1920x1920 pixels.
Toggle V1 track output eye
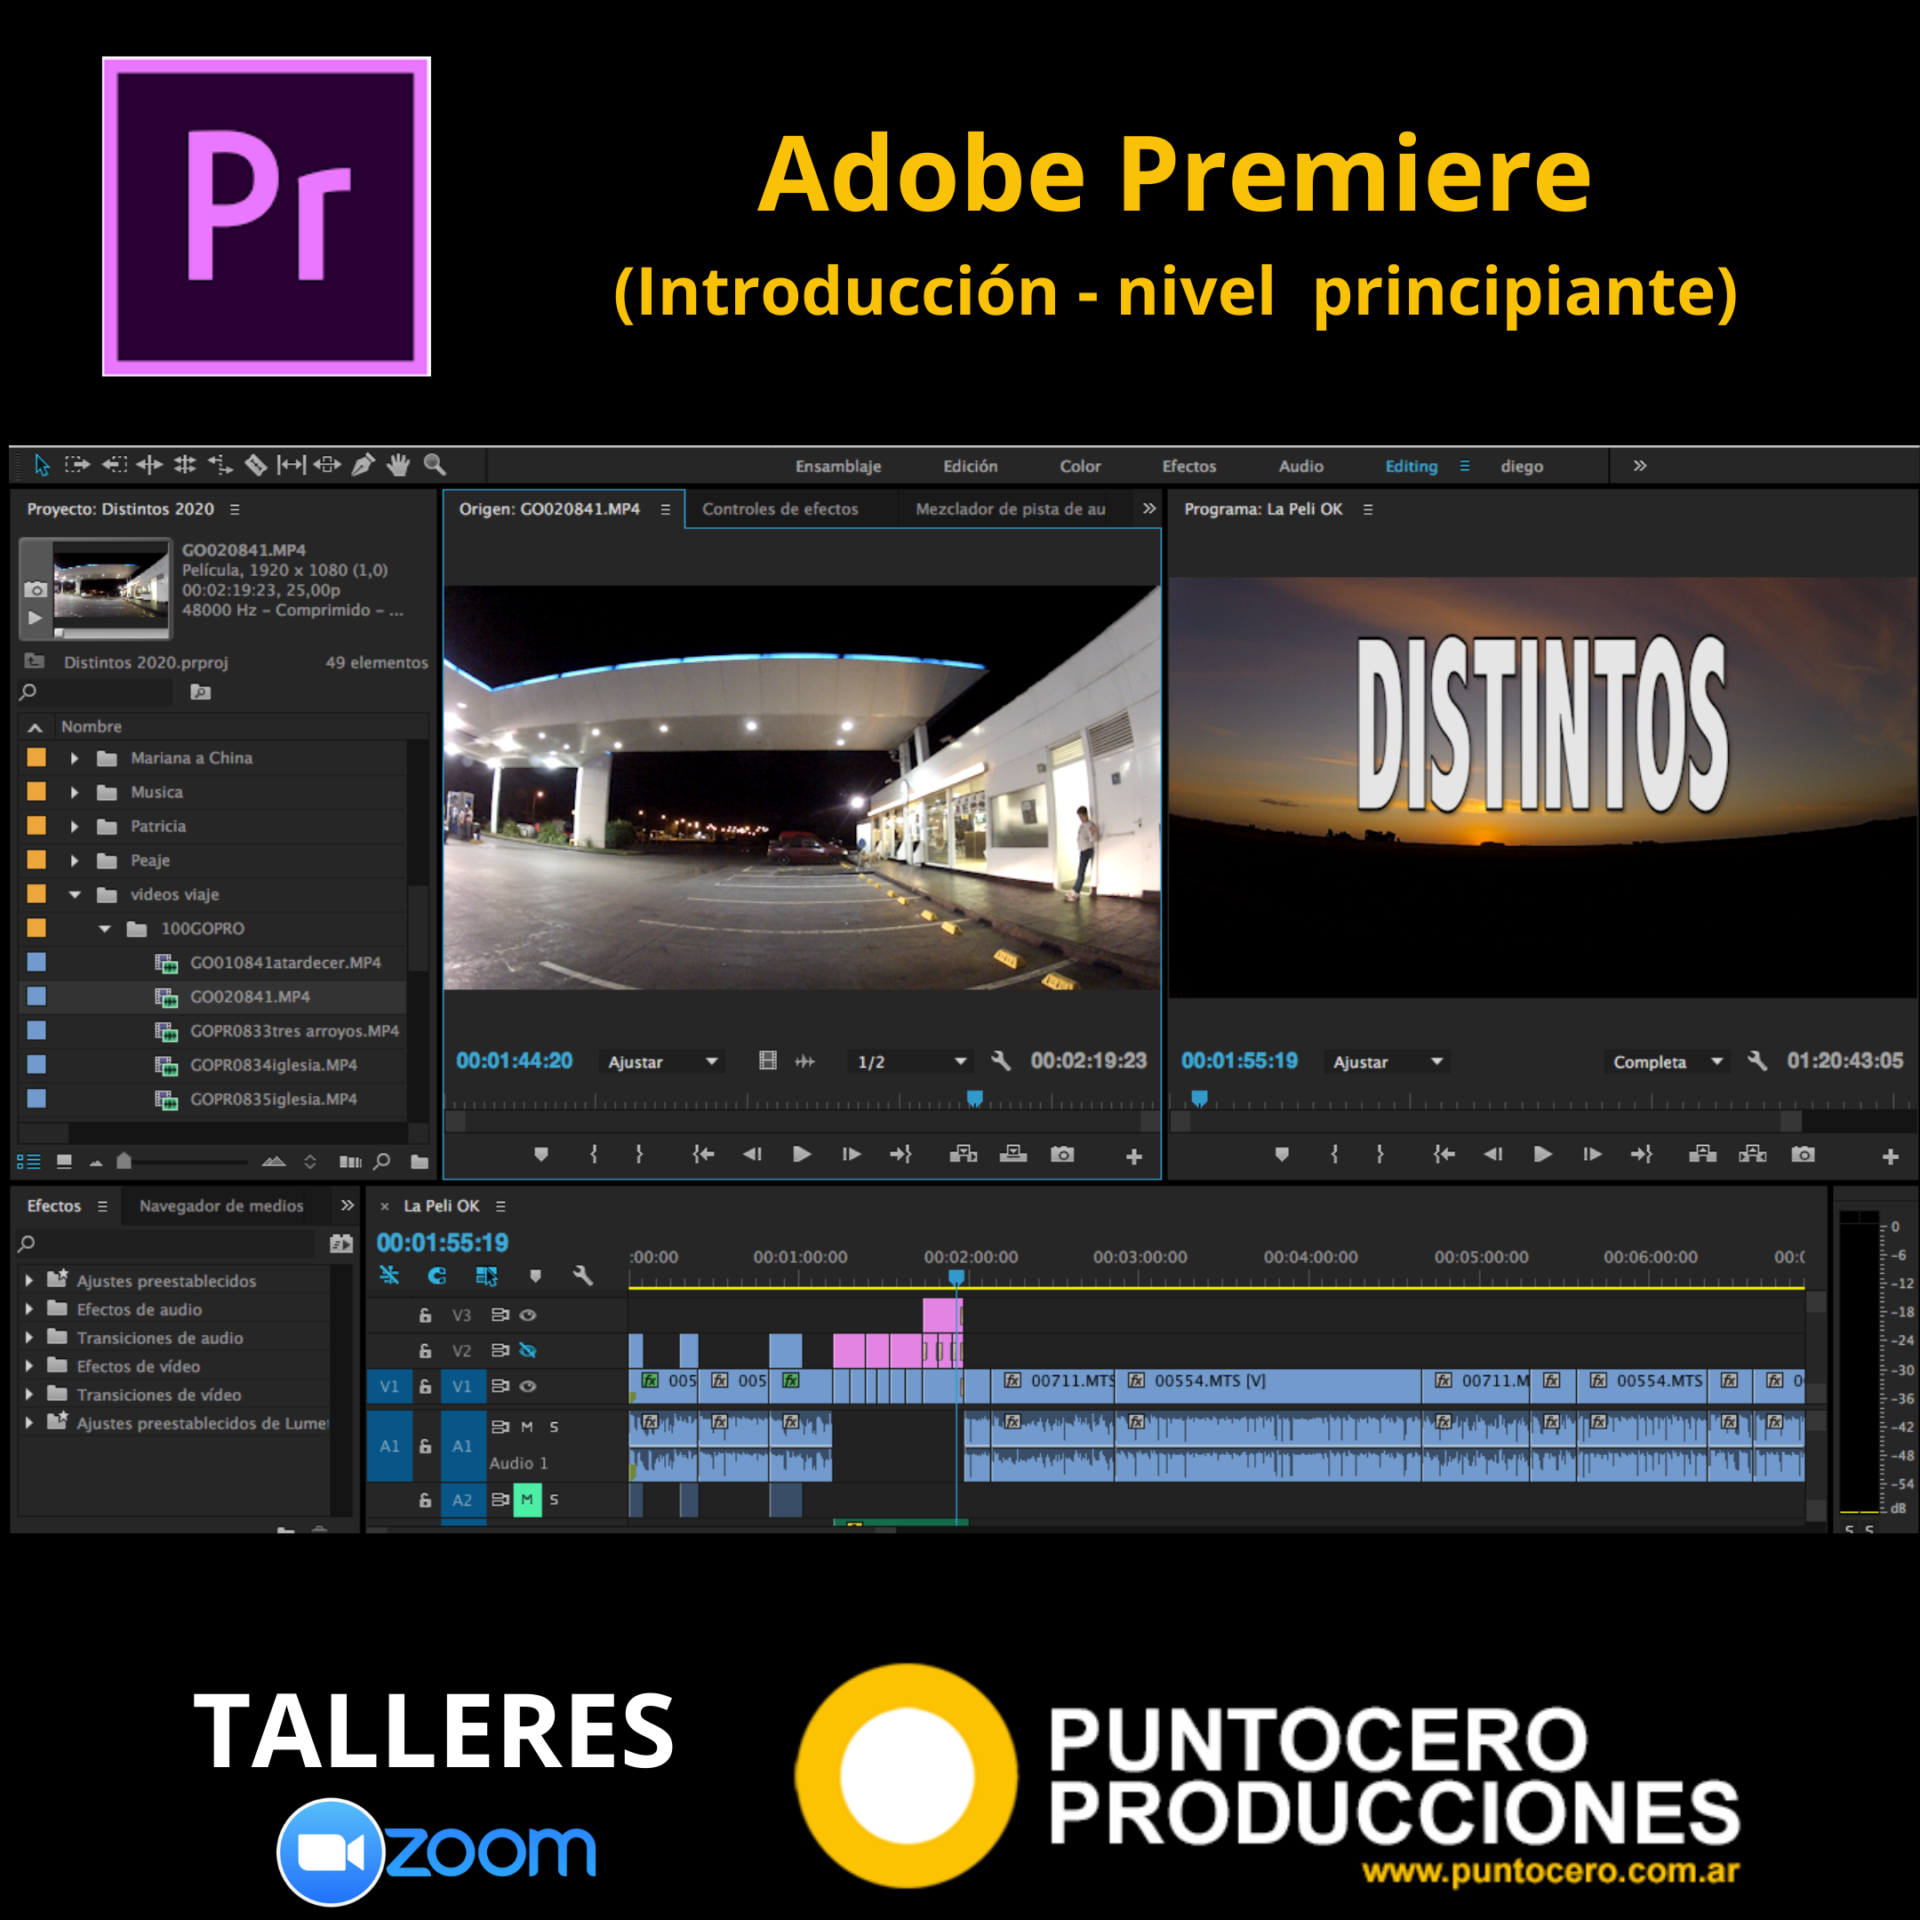coord(528,1386)
